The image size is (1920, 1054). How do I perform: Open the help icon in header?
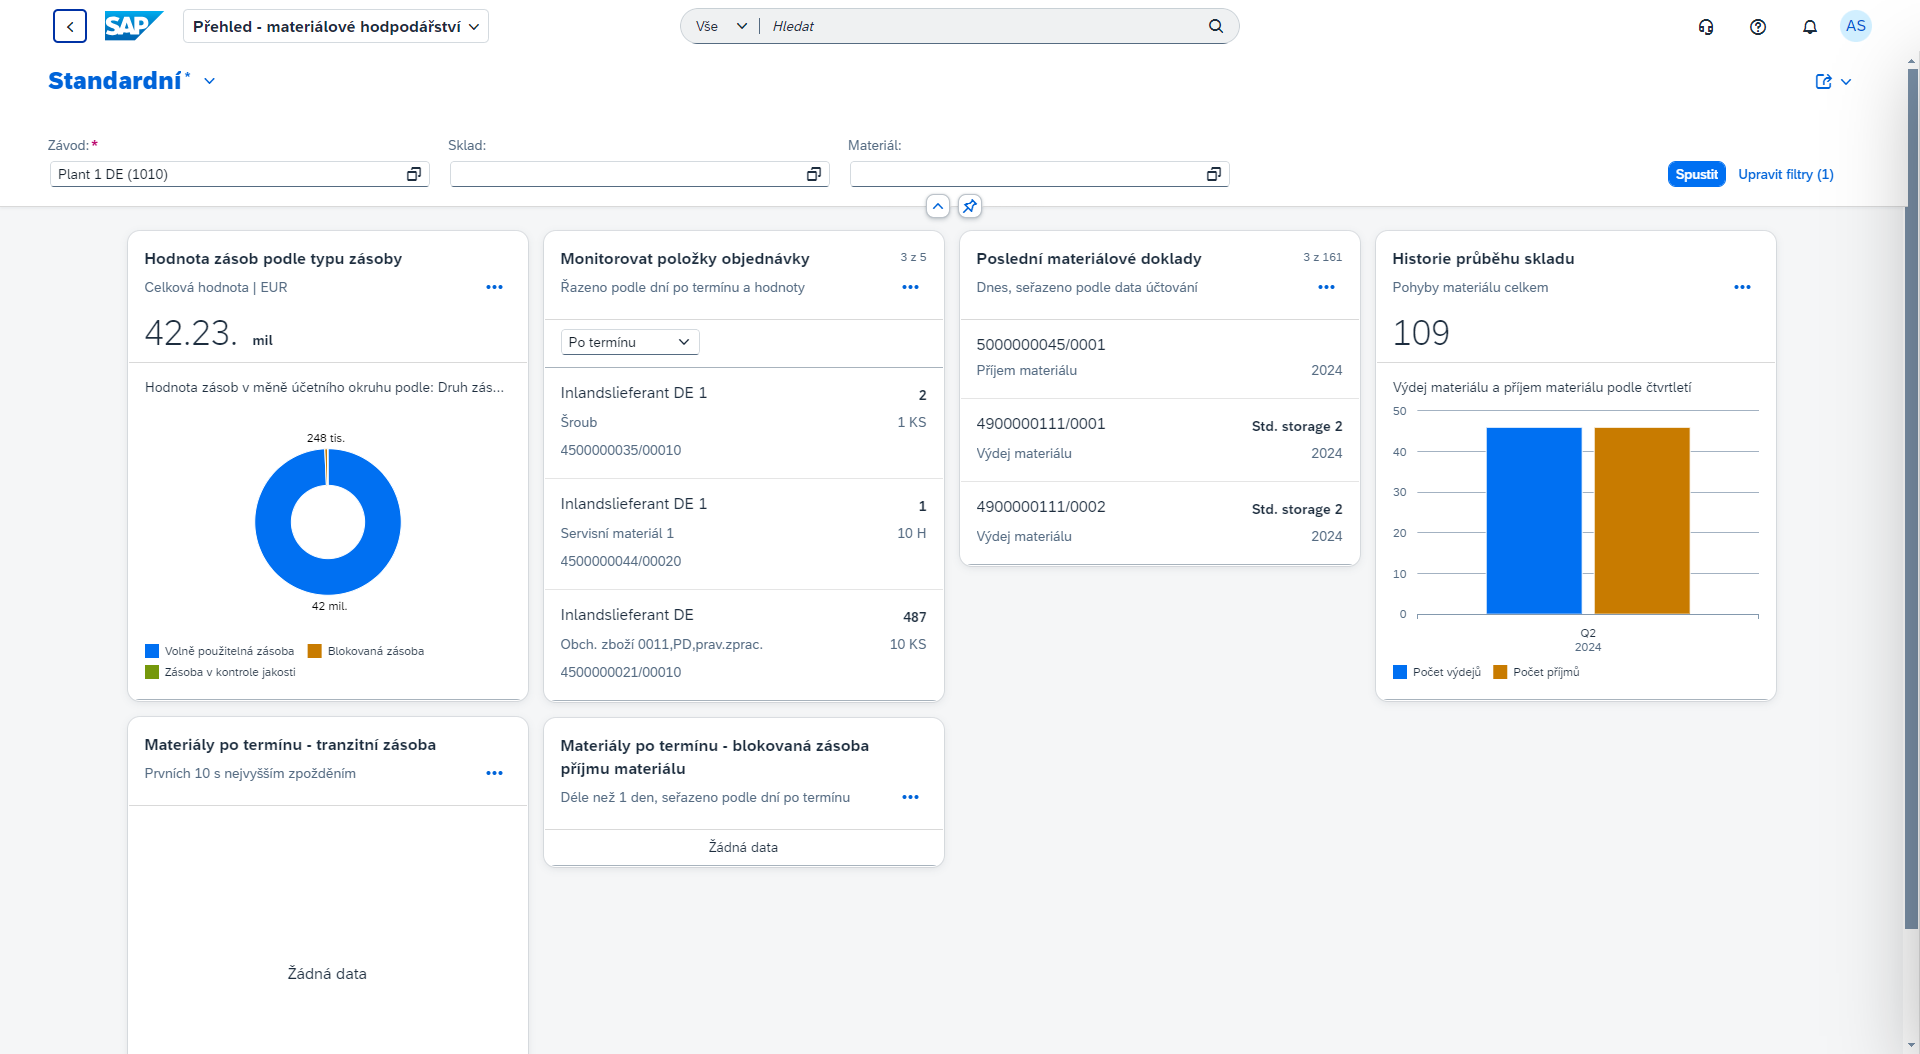coord(1758,26)
